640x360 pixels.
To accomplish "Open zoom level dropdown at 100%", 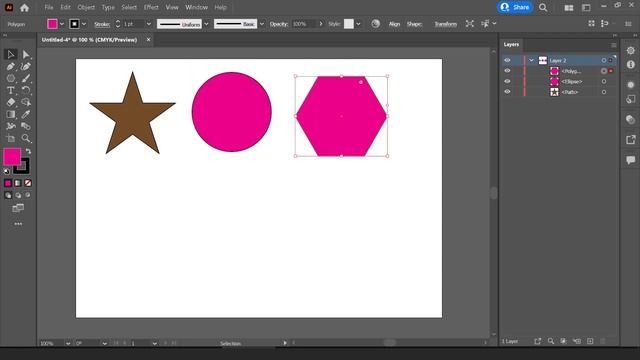I will pyautogui.click(x=68, y=343).
